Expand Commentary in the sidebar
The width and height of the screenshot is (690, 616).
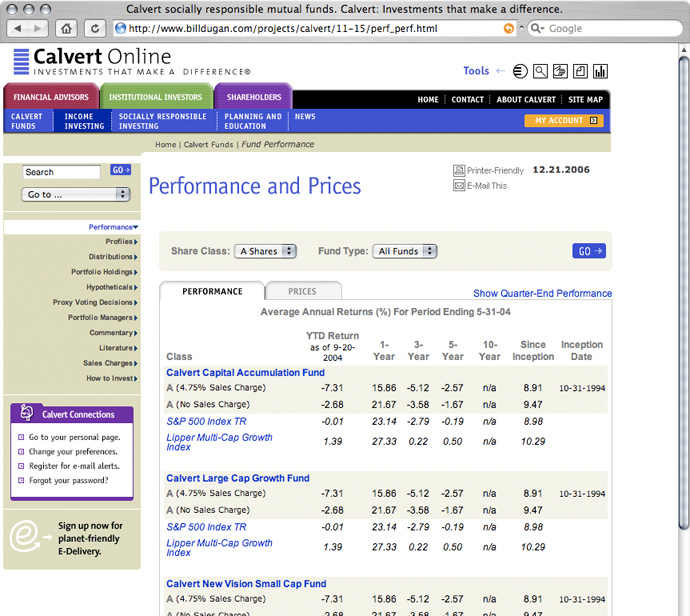point(114,333)
